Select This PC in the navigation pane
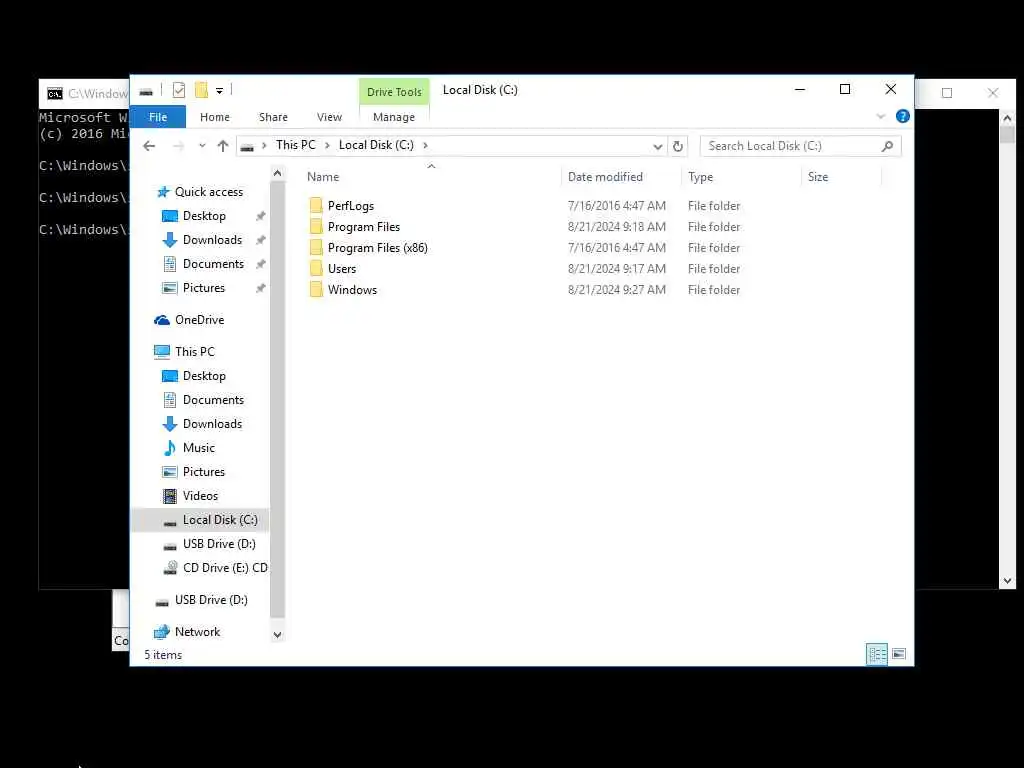This screenshot has height=768, width=1024. pyautogui.click(x=195, y=351)
